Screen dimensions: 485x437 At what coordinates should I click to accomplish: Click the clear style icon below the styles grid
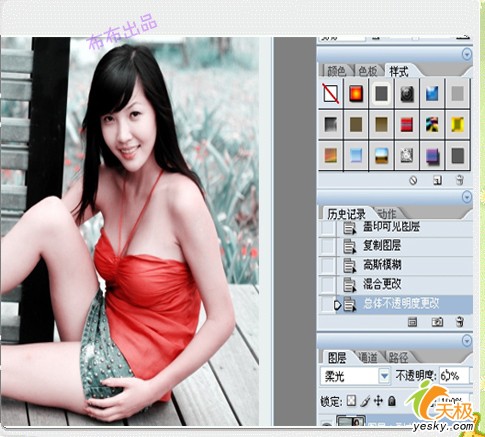[413, 181]
